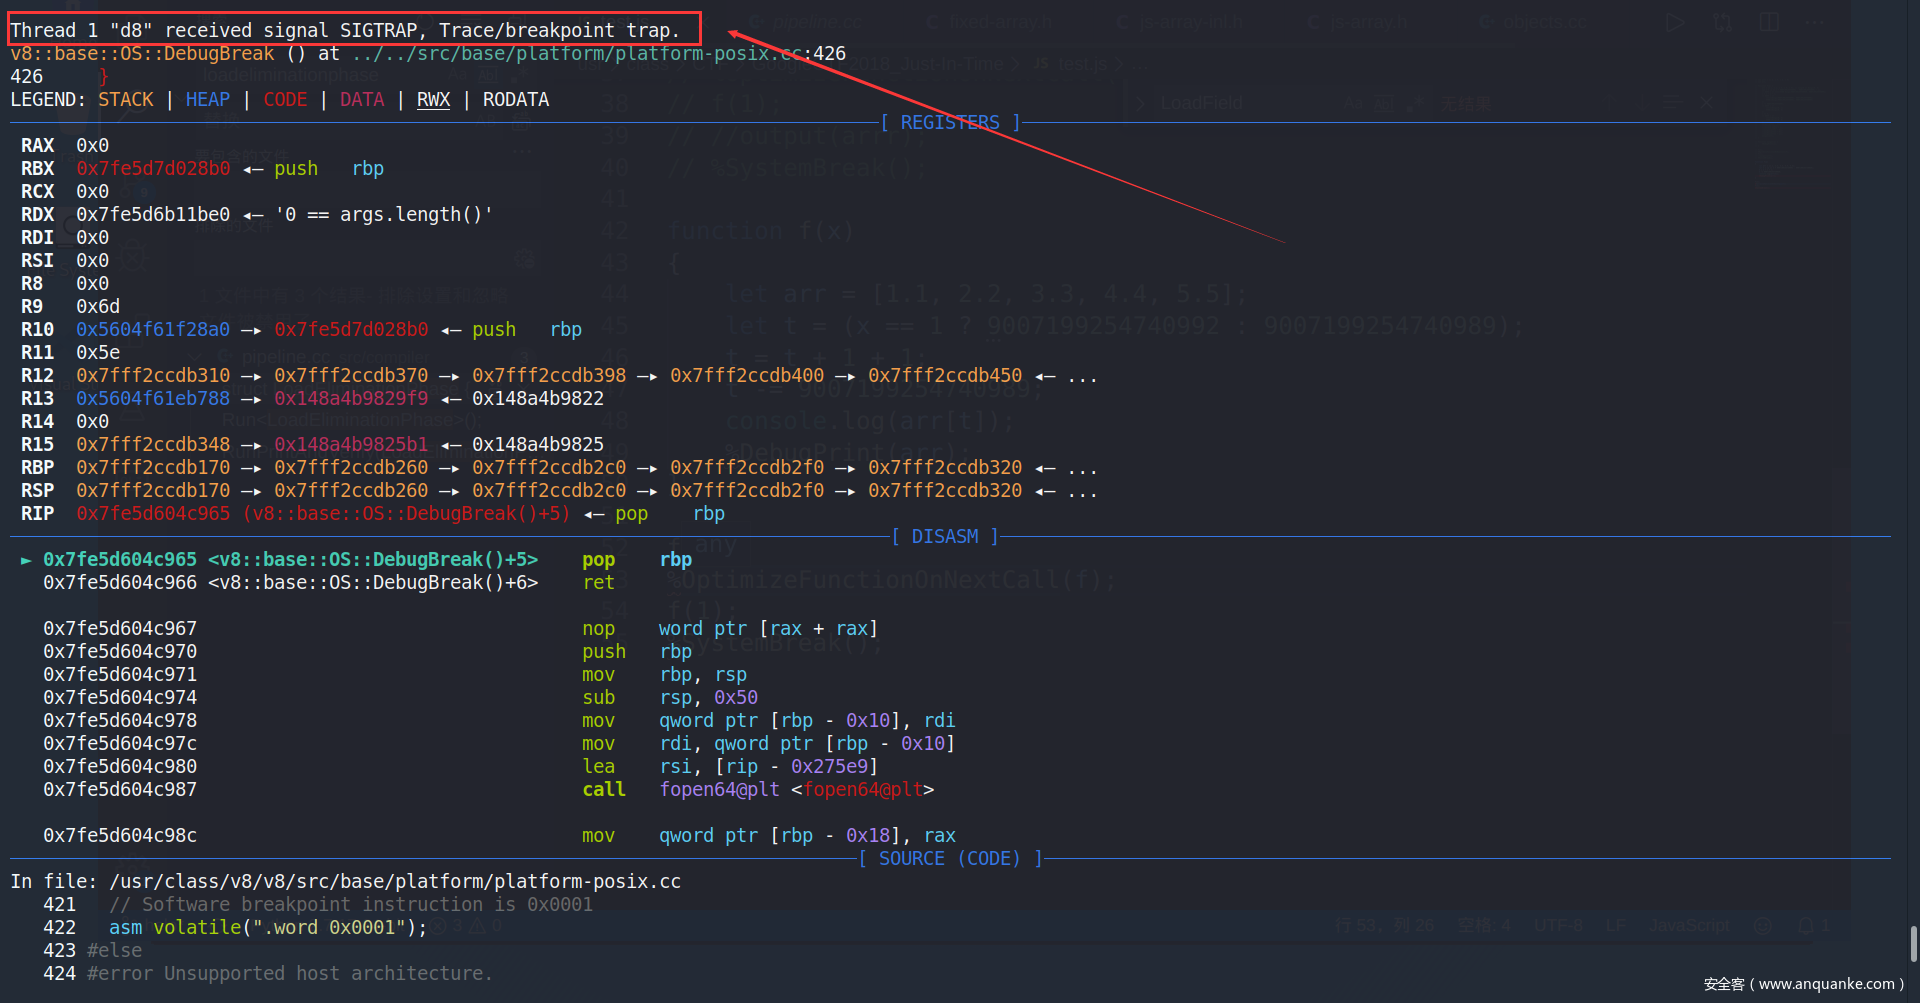
Task: Open the more actions ellipsis top-right
Action: click(x=1815, y=22)
